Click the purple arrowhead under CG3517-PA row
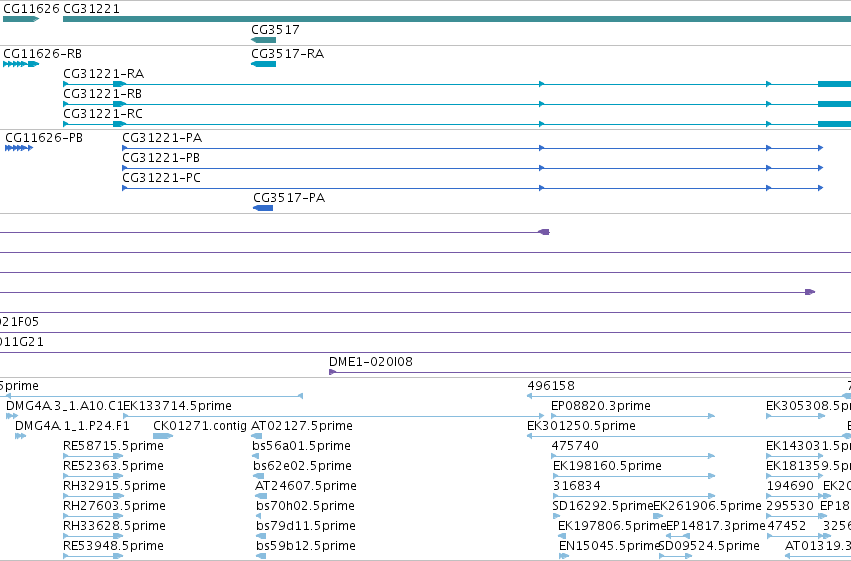Screen dimensions: 851x561 click(543, 232)
